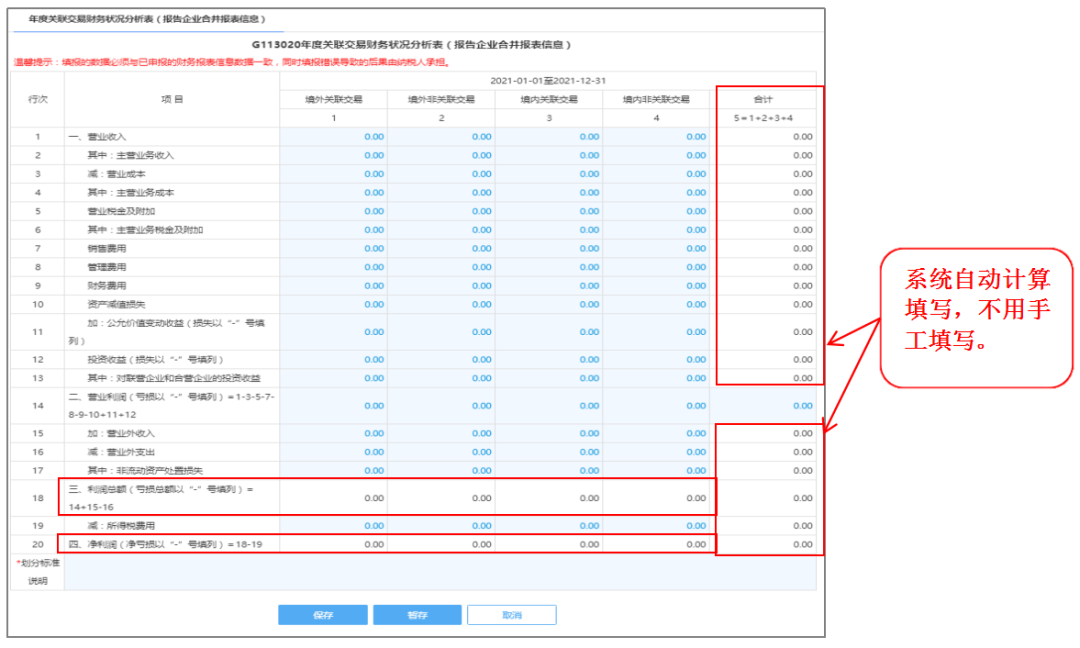Edit row 12 投资收益 境内非关联交易 cell

point(656,359)
